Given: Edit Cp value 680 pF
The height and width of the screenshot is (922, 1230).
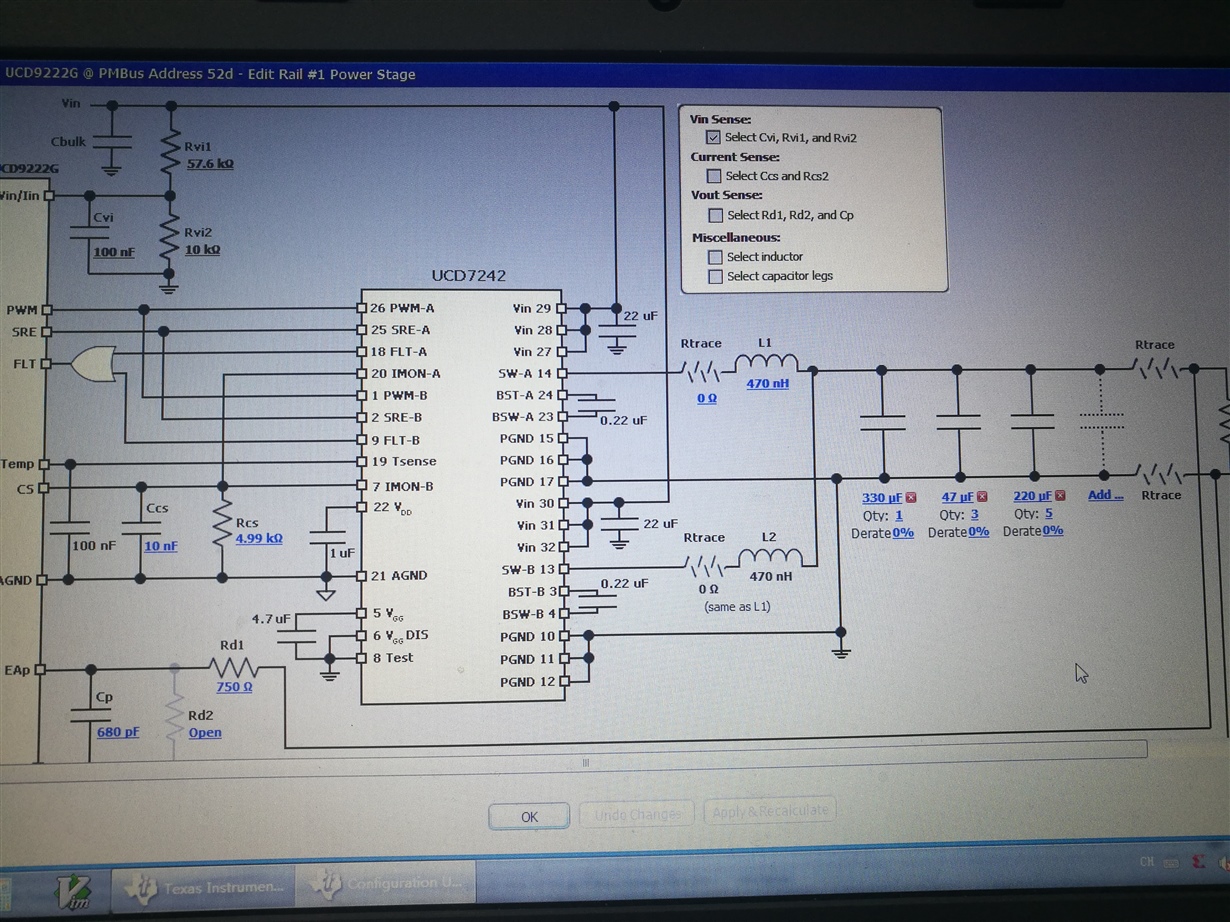Looking at the screenshot, I should click(x=118, y=732).
